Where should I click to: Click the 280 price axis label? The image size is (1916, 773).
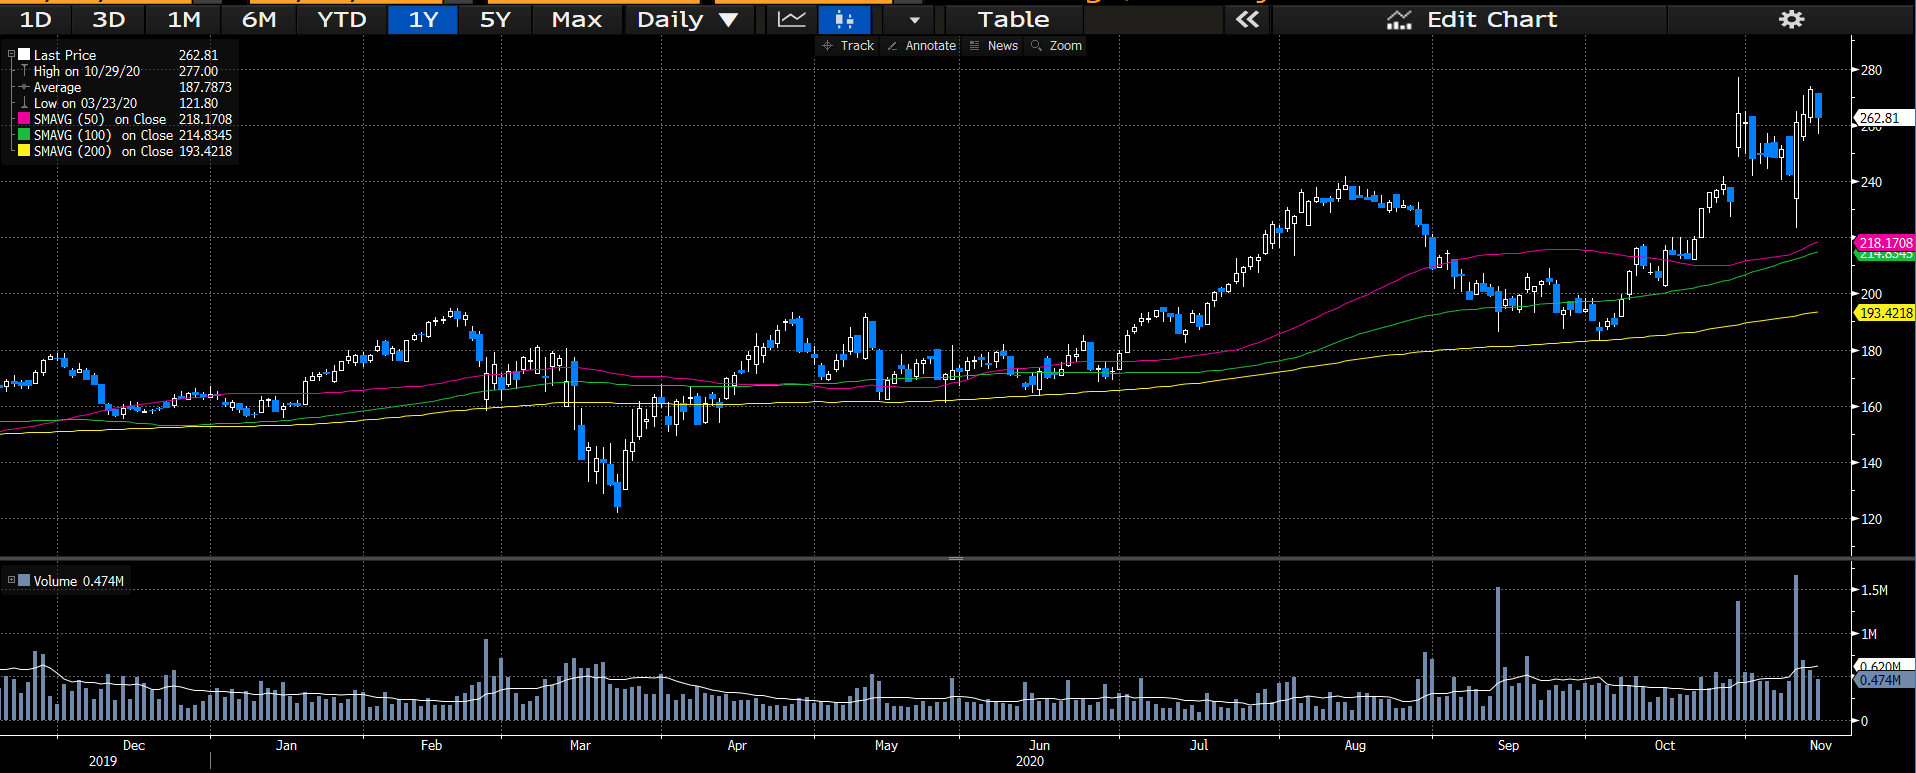click(1871, 70)
